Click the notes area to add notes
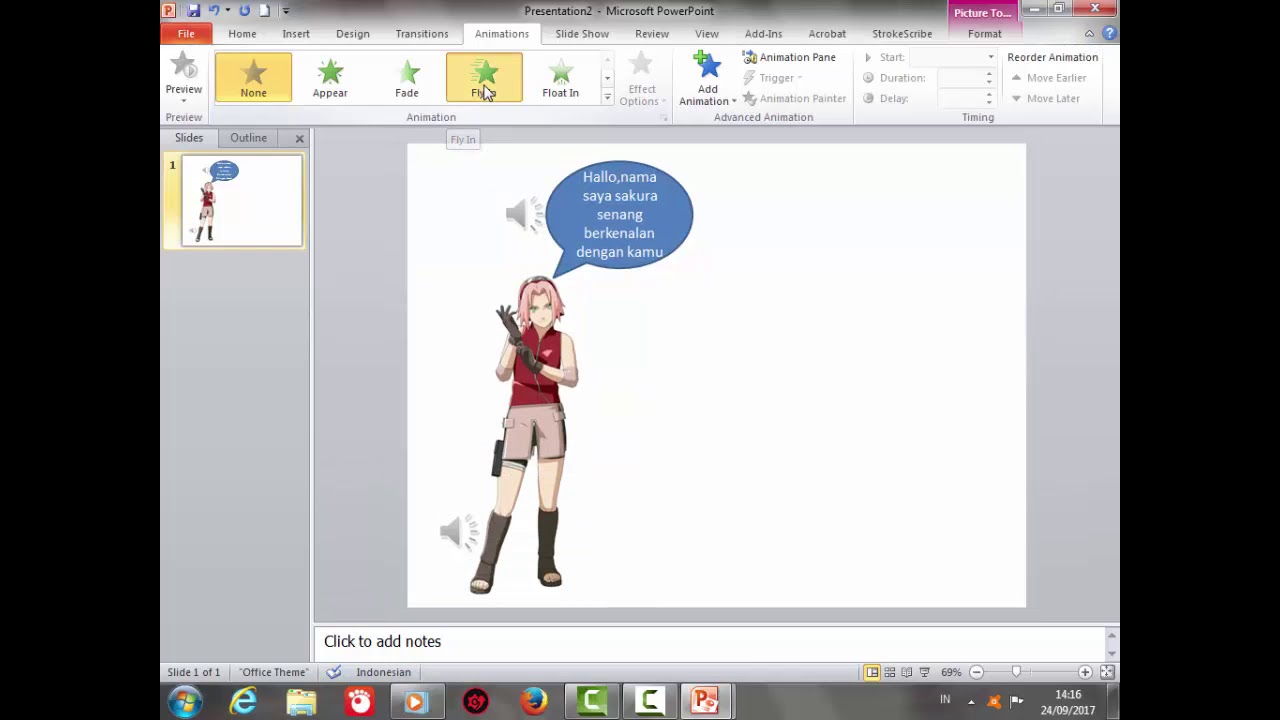This screenshot has width=1280, height=720. click(710, 642)
